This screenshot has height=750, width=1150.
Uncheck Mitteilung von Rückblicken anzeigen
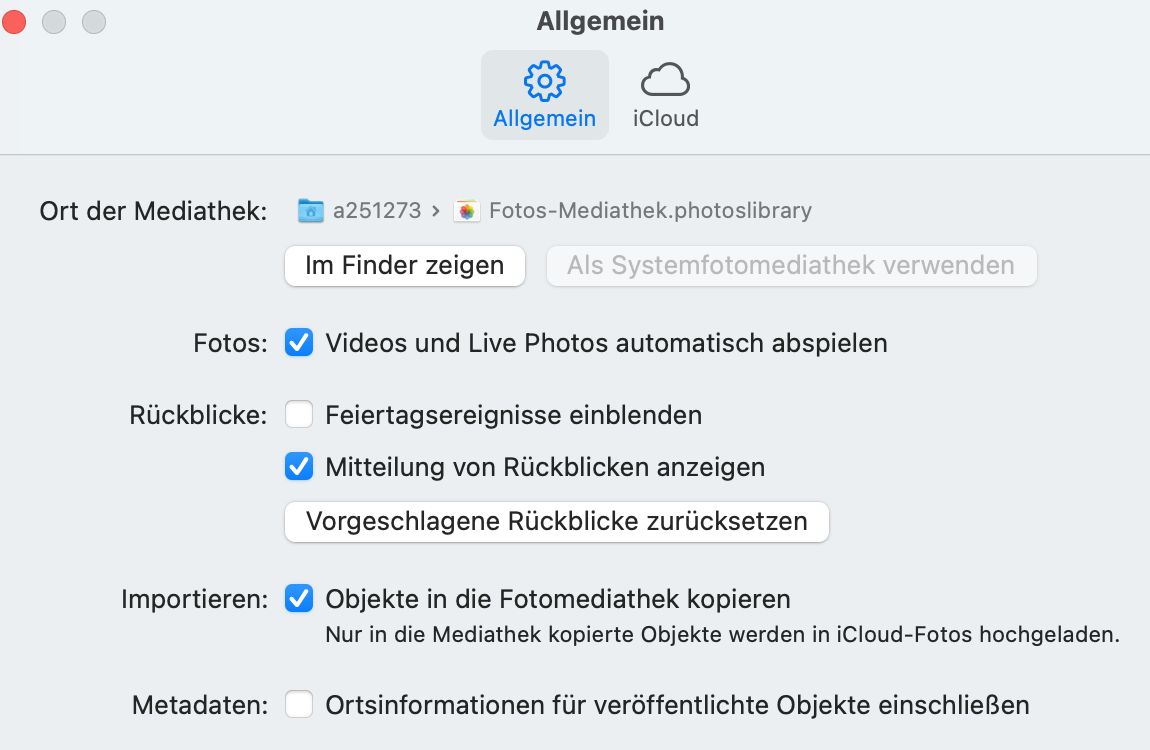(x=299, y=466)
